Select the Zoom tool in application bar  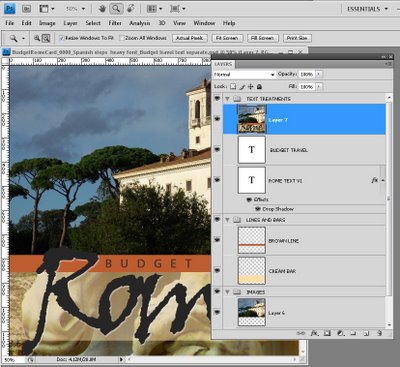116,9
